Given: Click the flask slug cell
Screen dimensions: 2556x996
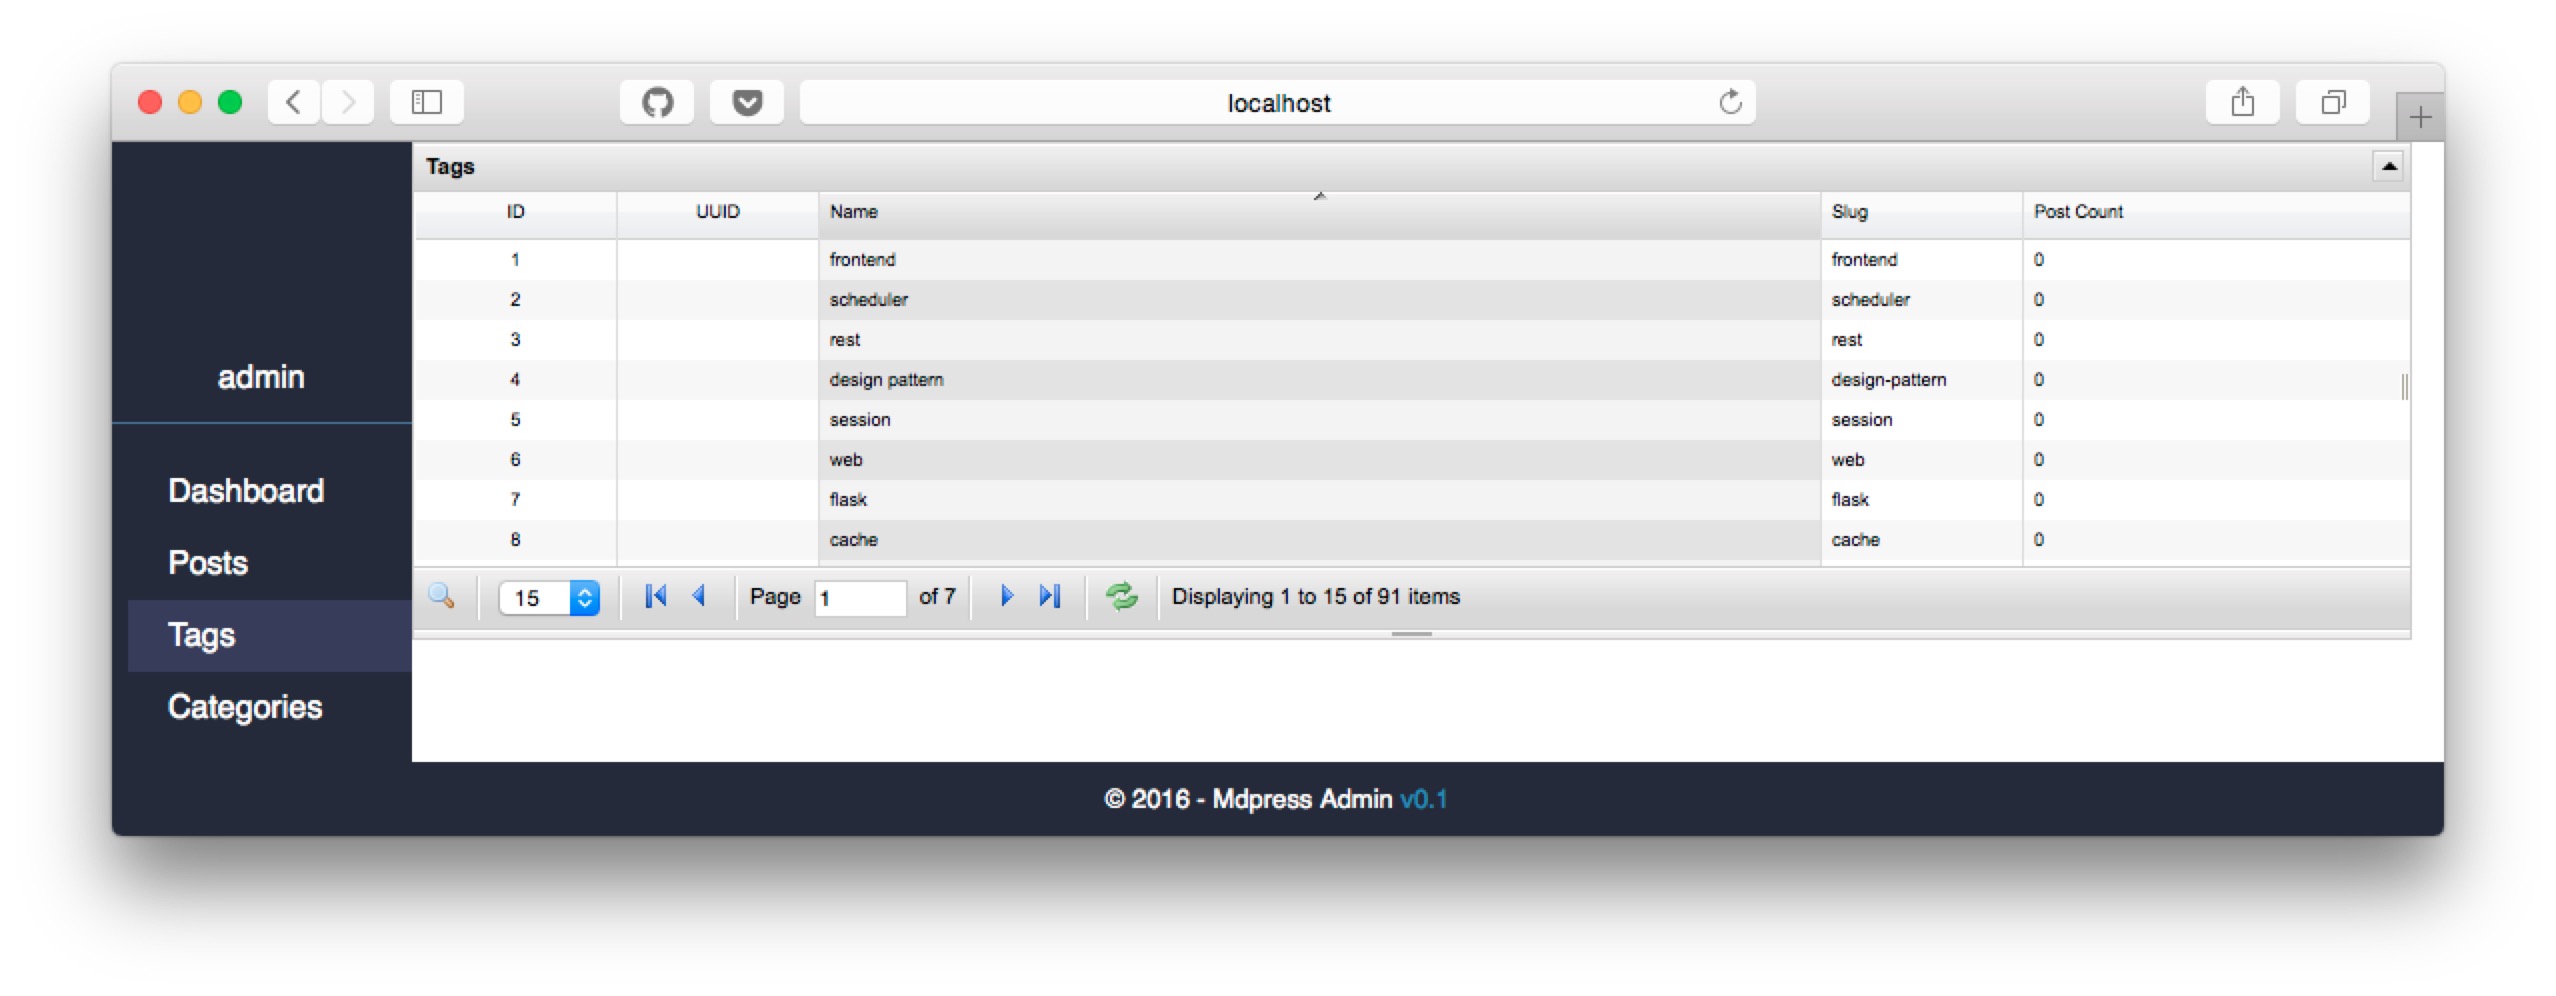Looking at the screenshot, I should coord(1921,500).
